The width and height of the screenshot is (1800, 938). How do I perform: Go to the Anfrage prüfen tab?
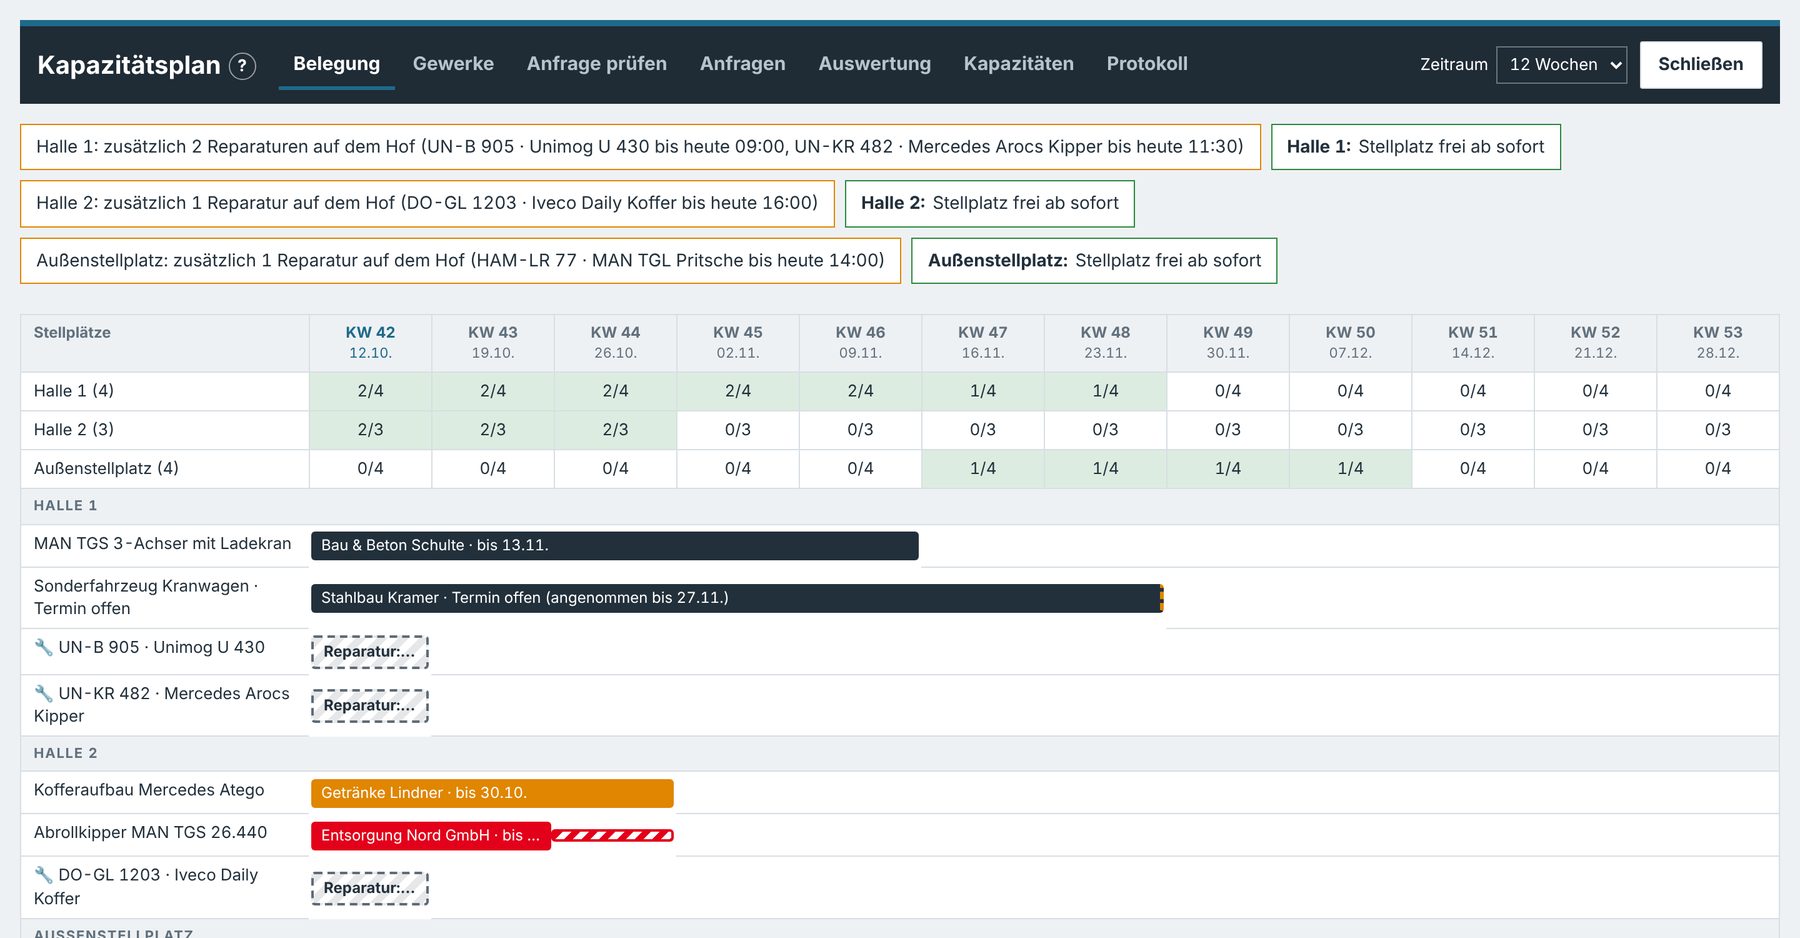[596, 64]
